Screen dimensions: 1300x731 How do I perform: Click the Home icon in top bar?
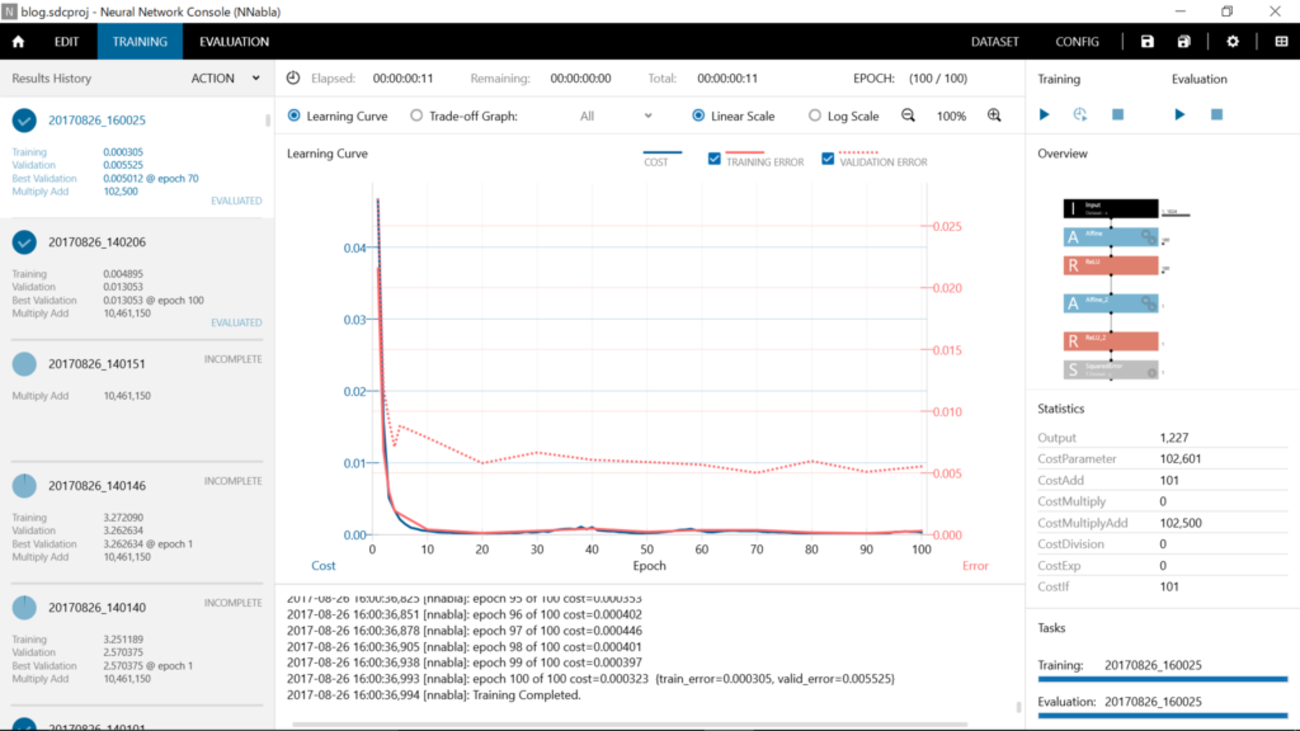pyautogui.click(x=18, y=42)
